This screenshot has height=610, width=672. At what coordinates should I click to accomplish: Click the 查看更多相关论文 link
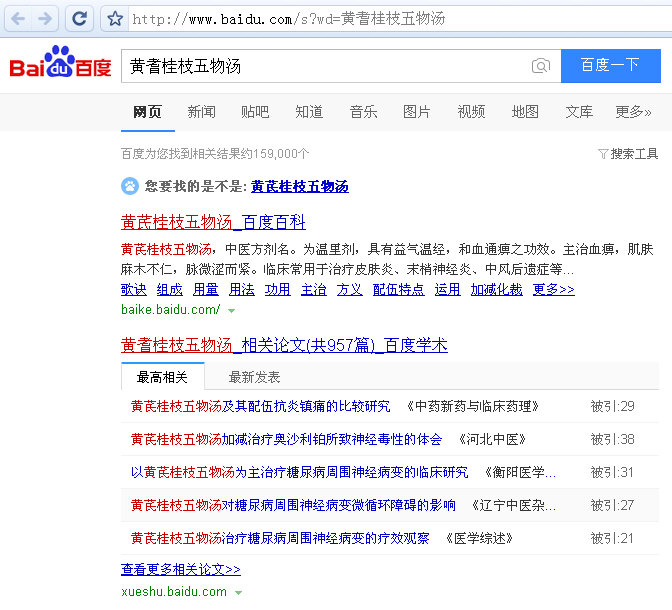click(x=181, y=569)
